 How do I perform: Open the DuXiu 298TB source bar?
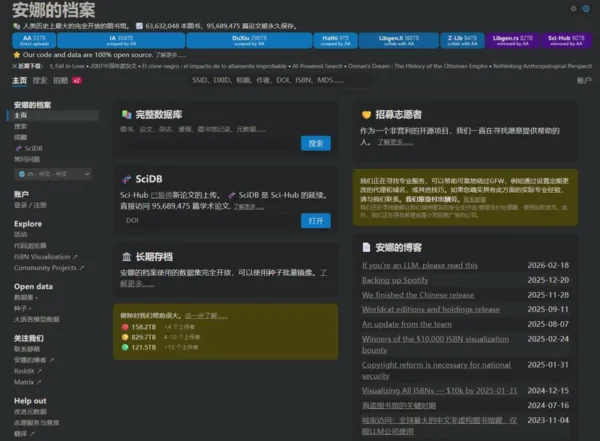click(249, 41)
